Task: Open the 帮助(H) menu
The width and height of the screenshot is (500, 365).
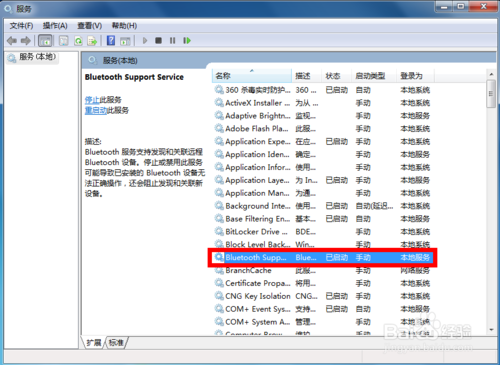Action: 124,26
